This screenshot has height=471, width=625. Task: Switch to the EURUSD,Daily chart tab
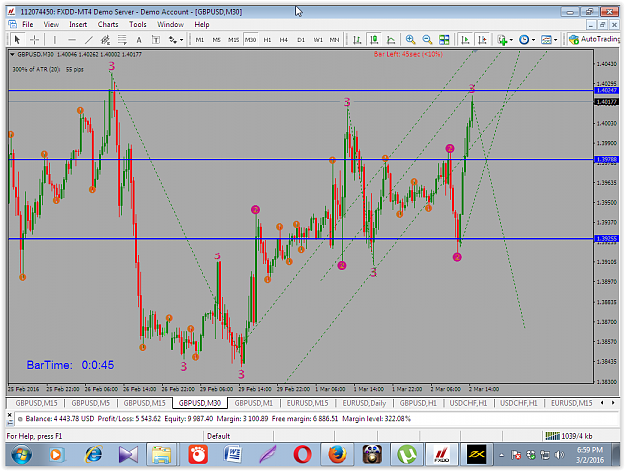[364, 403]
